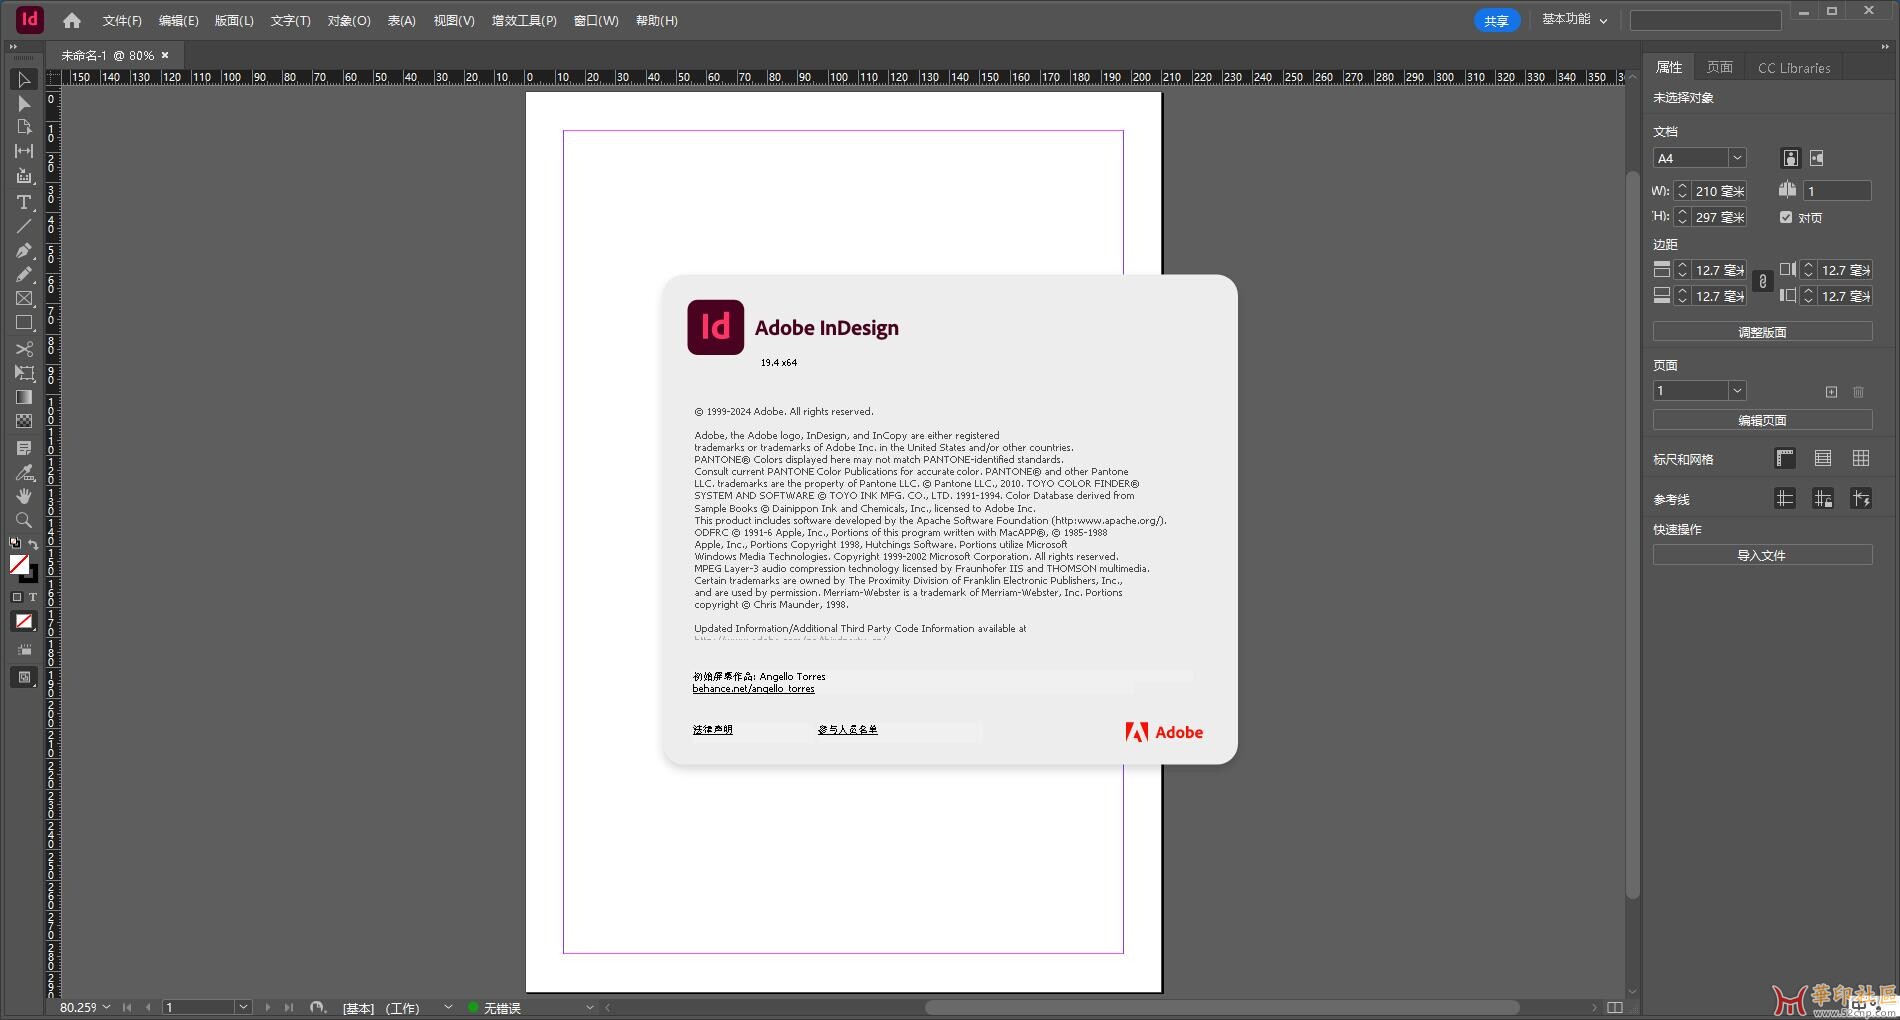Open the [基本] (工作) profile dropdown
This screenshot has width=1900, height=1020.
click(x=448, y=1007)
